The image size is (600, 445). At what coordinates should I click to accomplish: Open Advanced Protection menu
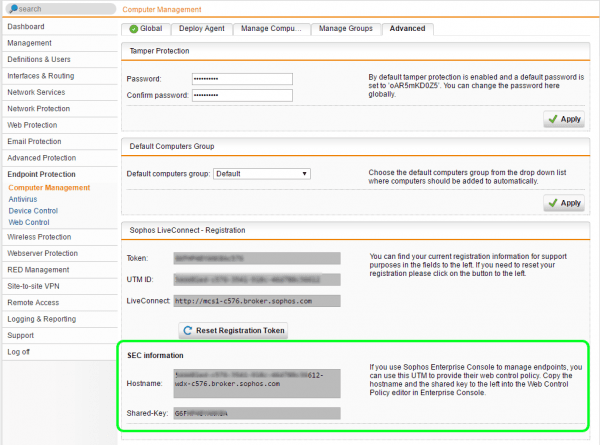click(x=60, y=158)
